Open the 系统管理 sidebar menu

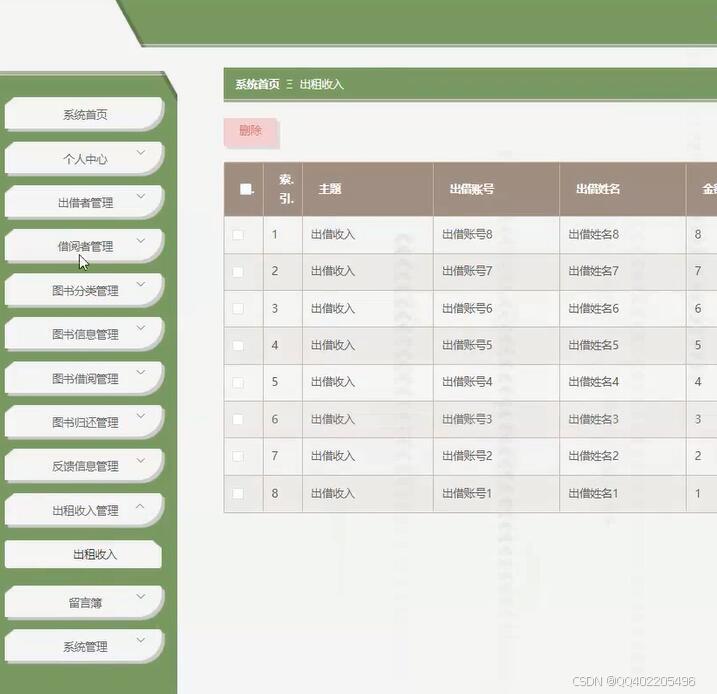coord(84,646)
